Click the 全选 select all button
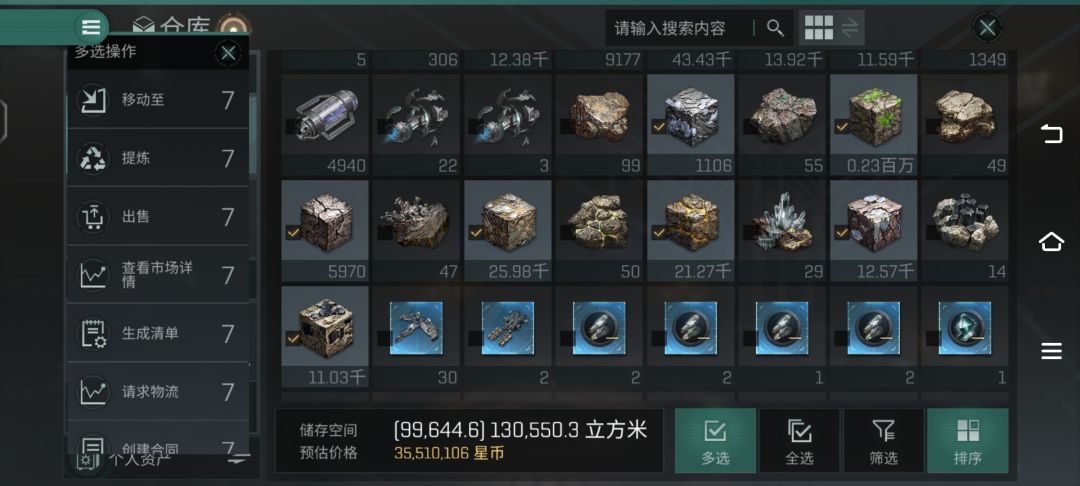 tap(799, 441)
